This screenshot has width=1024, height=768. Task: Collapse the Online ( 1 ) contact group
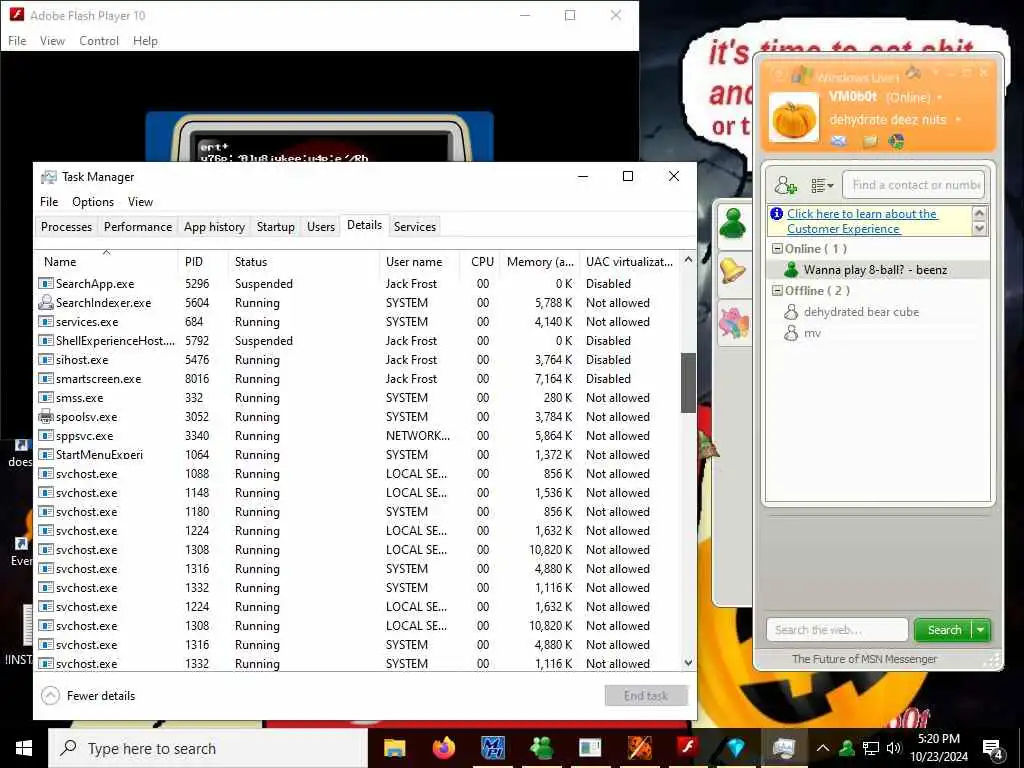point(777,249)
